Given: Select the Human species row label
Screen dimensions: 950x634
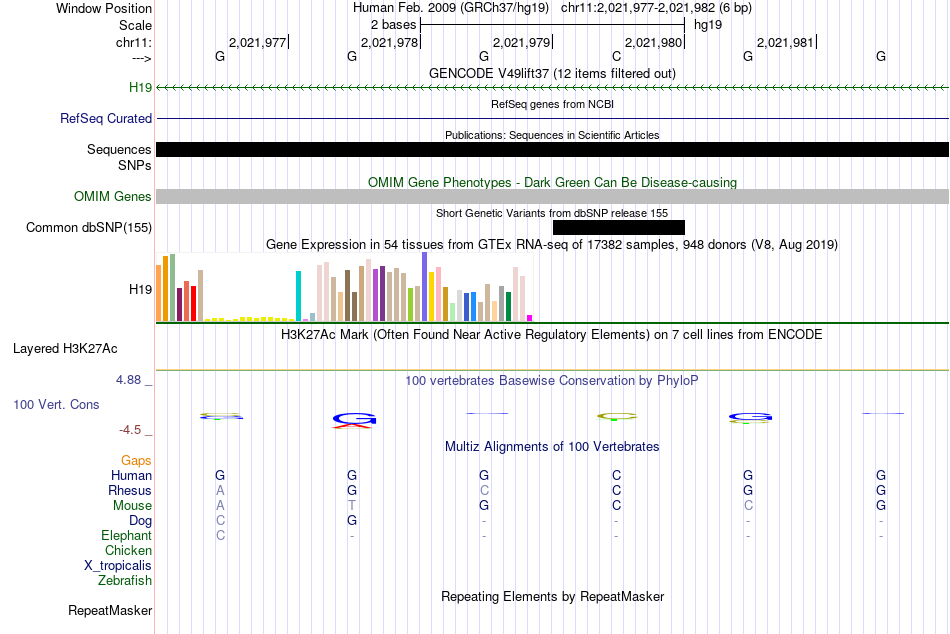Looking at the screenshot, I should pos(131,475).
